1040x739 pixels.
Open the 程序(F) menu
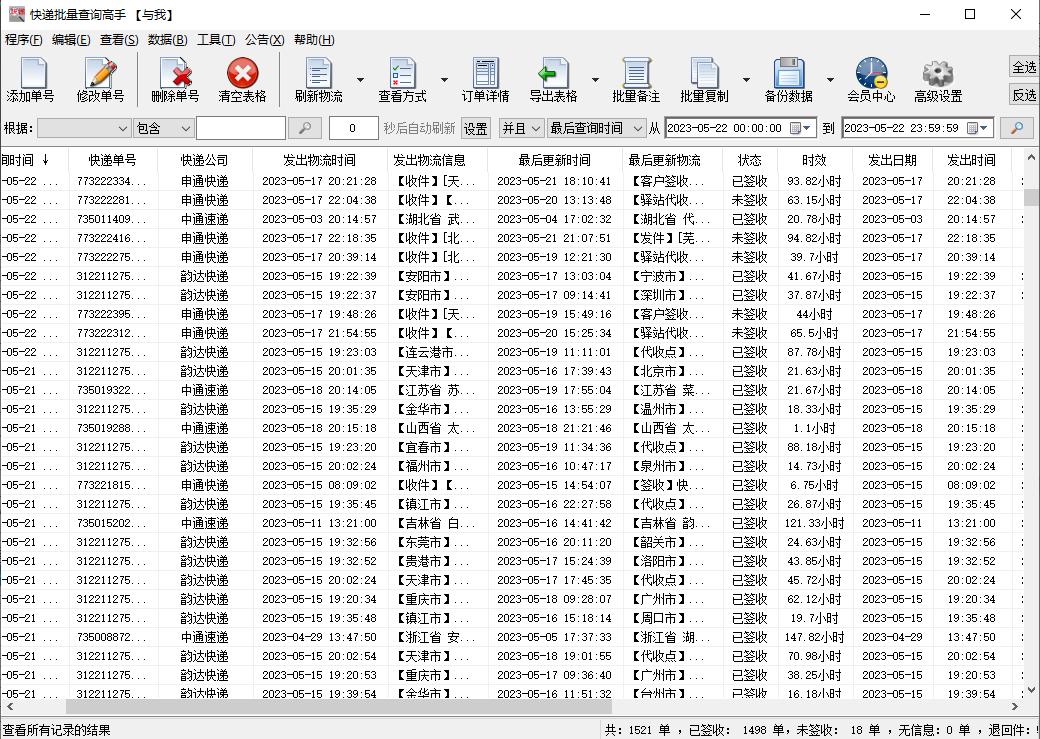[x=23, y=40]
